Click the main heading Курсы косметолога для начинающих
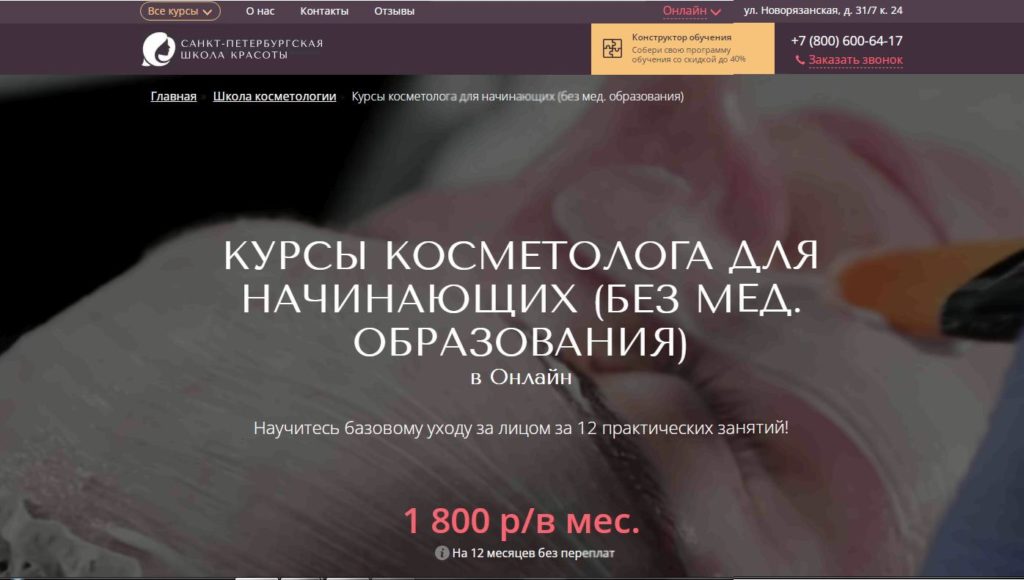The image size is (1024, 580). [521, 299]
